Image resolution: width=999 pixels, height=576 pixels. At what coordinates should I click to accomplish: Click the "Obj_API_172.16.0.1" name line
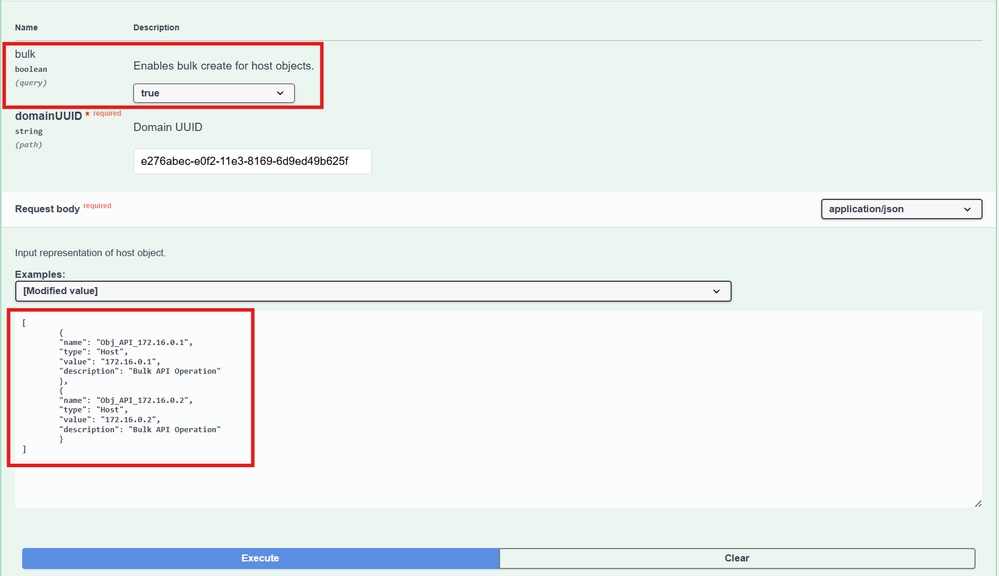[126, 342]
